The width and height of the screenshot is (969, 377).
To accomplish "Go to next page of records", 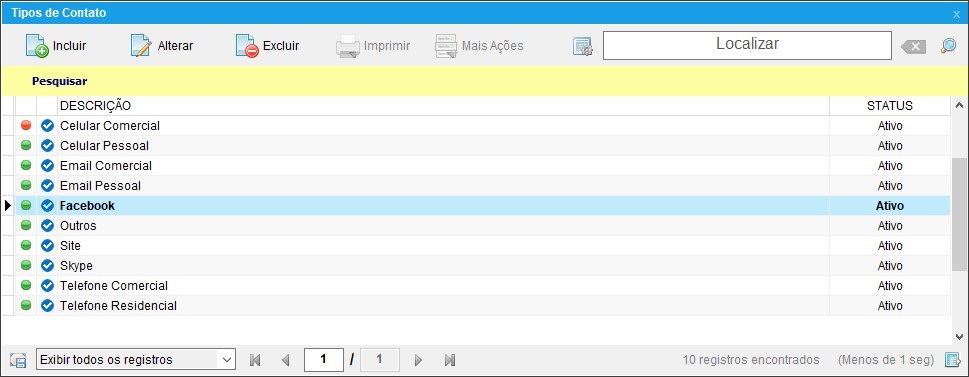I will [x=418, y=360].
